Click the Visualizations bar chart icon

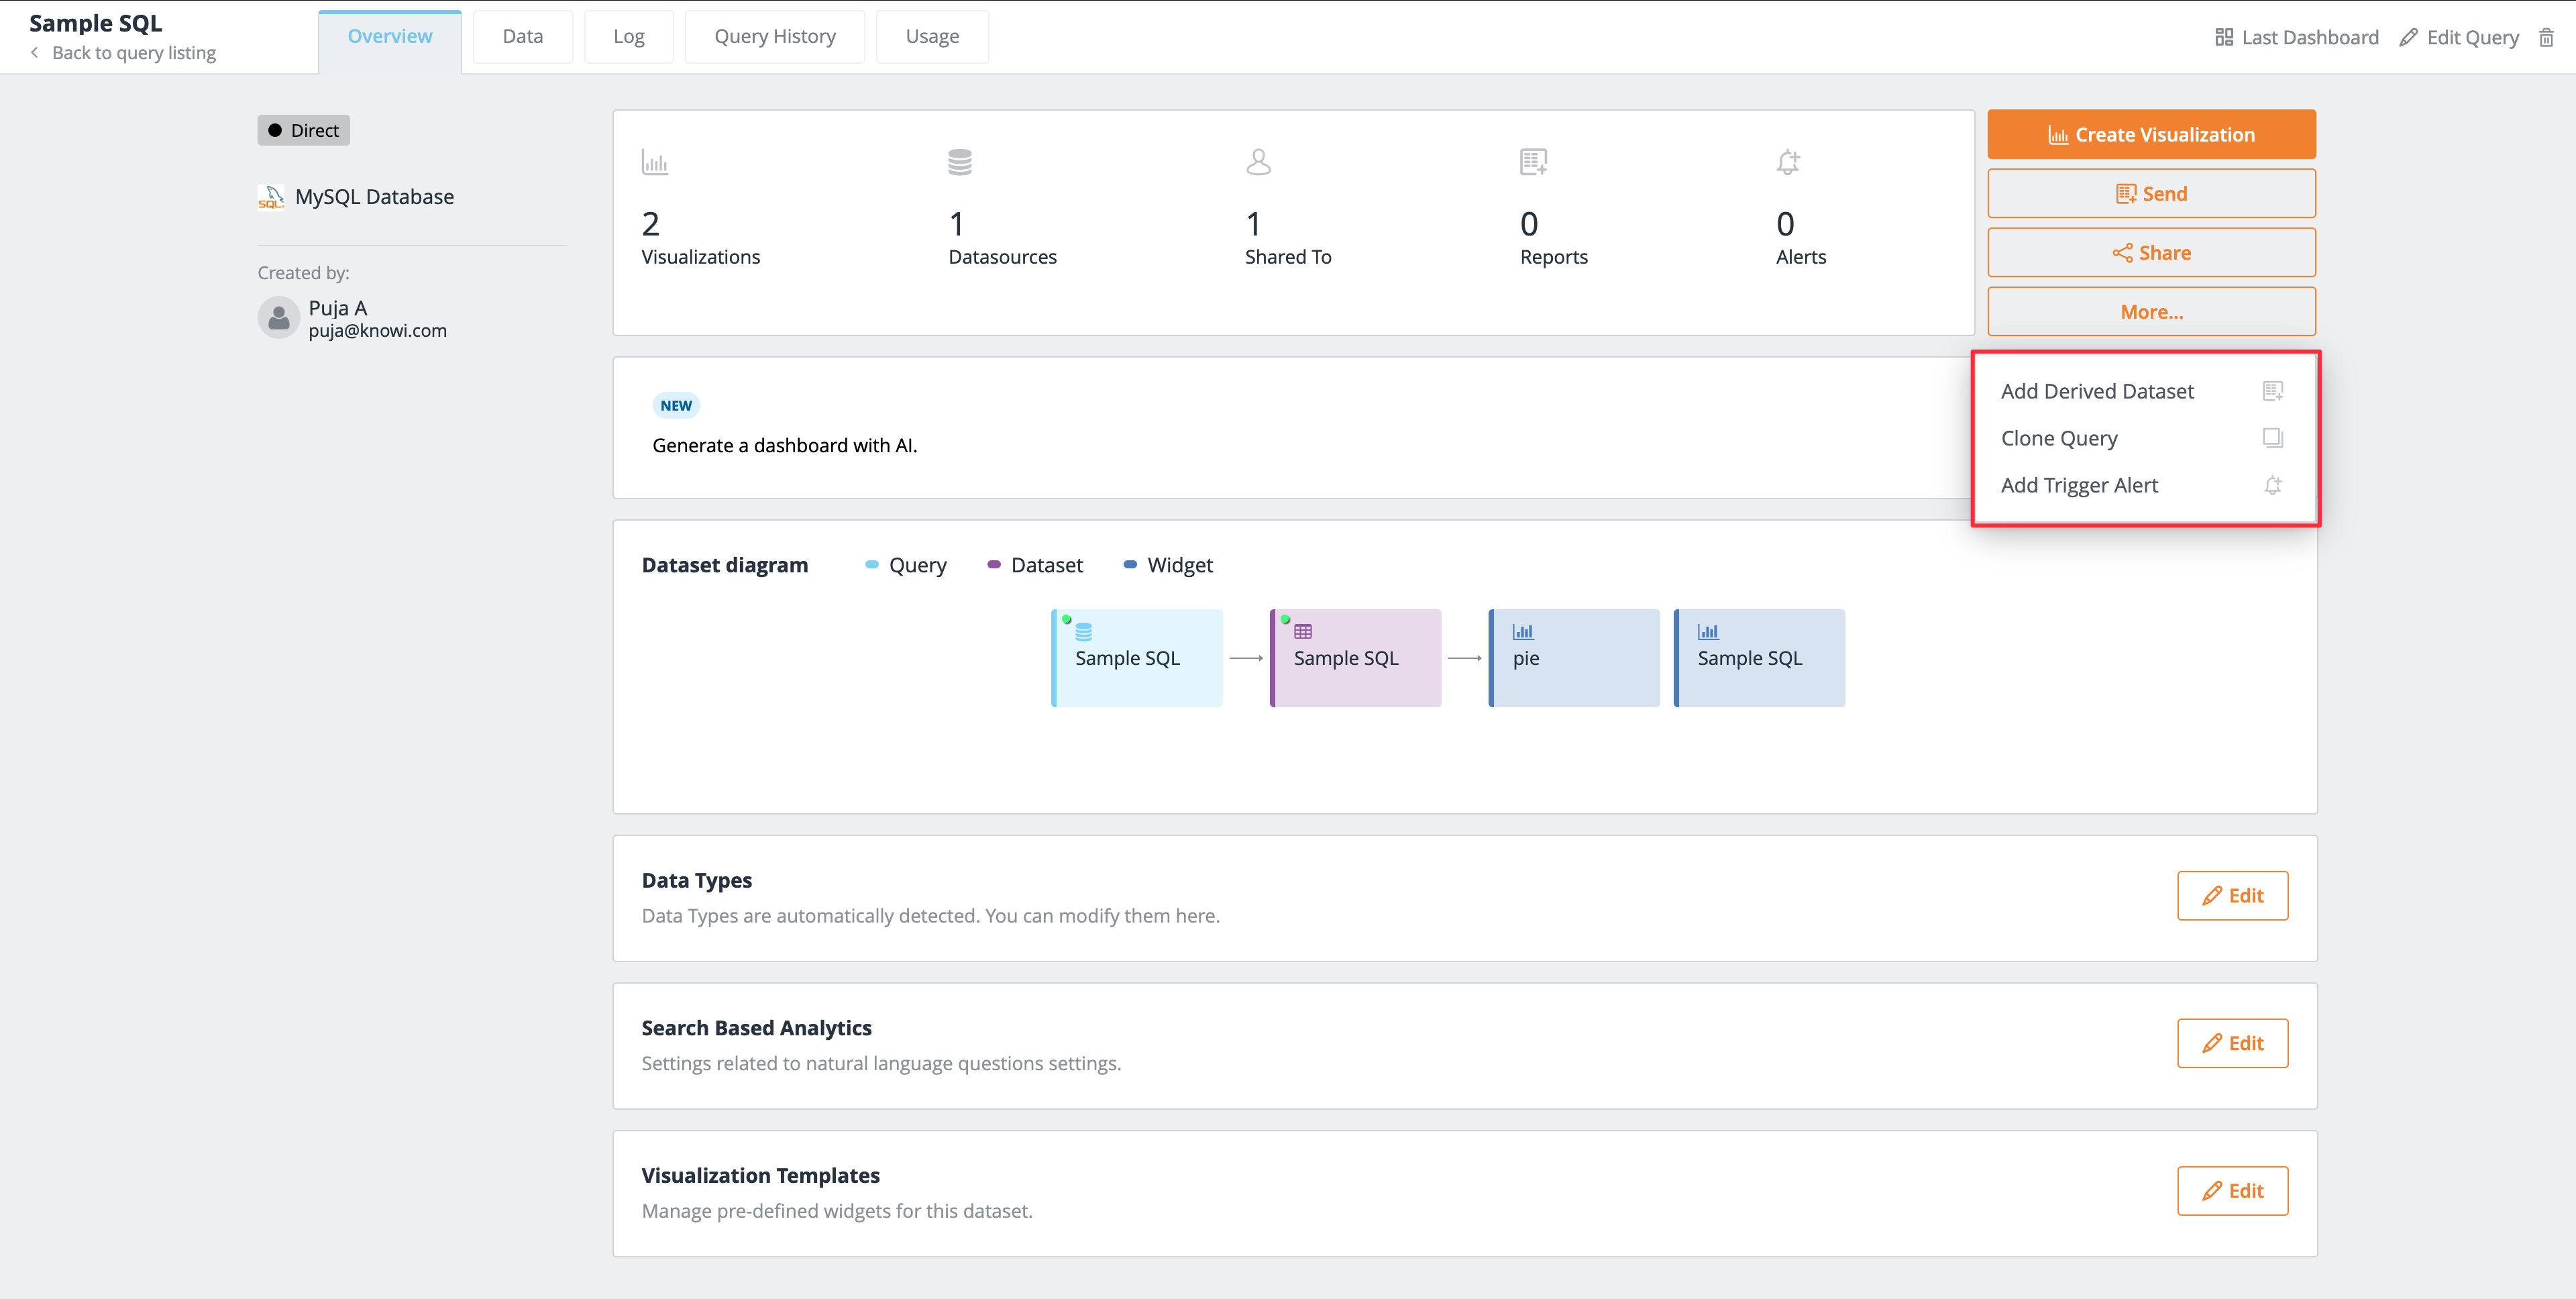[x=655, y=162]
